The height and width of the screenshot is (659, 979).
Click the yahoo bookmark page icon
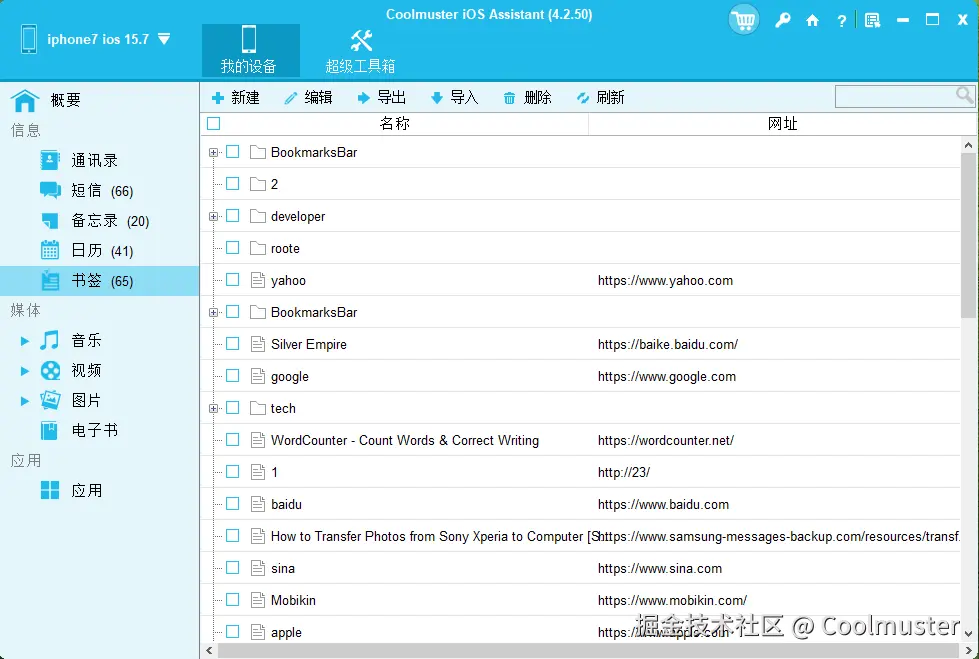(x=257, y=280)
